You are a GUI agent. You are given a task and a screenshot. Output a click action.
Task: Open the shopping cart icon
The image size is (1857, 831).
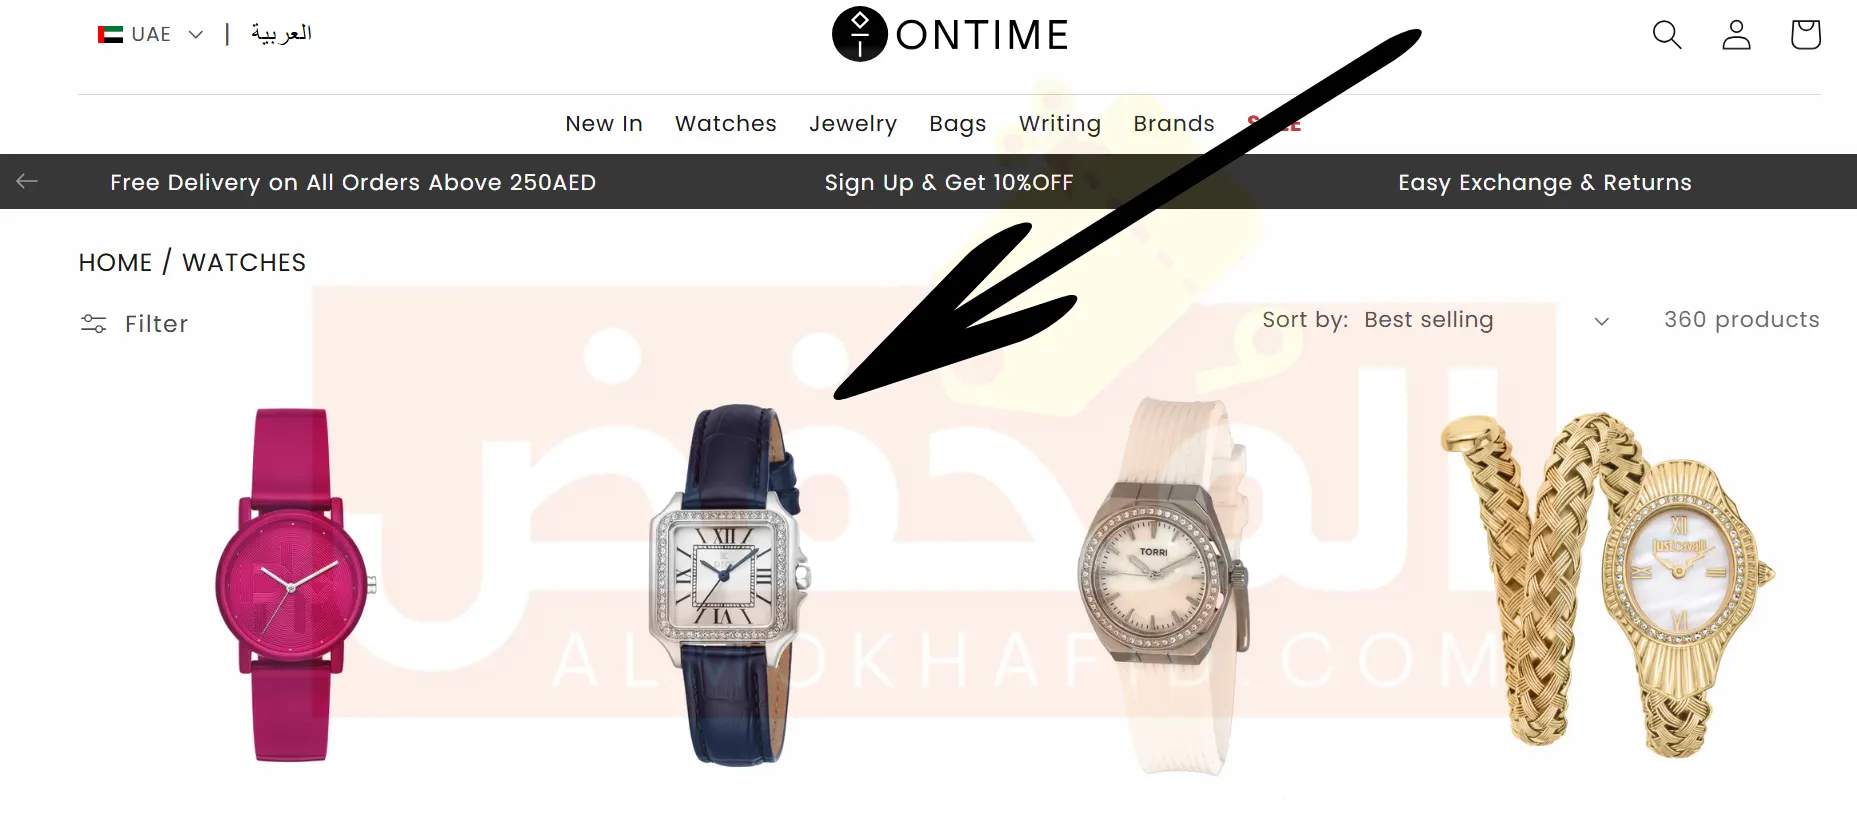click(x=1805, y=35)
